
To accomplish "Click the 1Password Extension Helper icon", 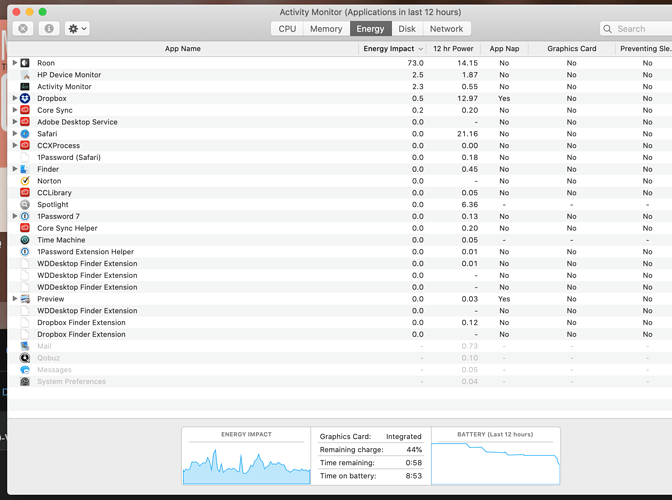I will [25, 251].
